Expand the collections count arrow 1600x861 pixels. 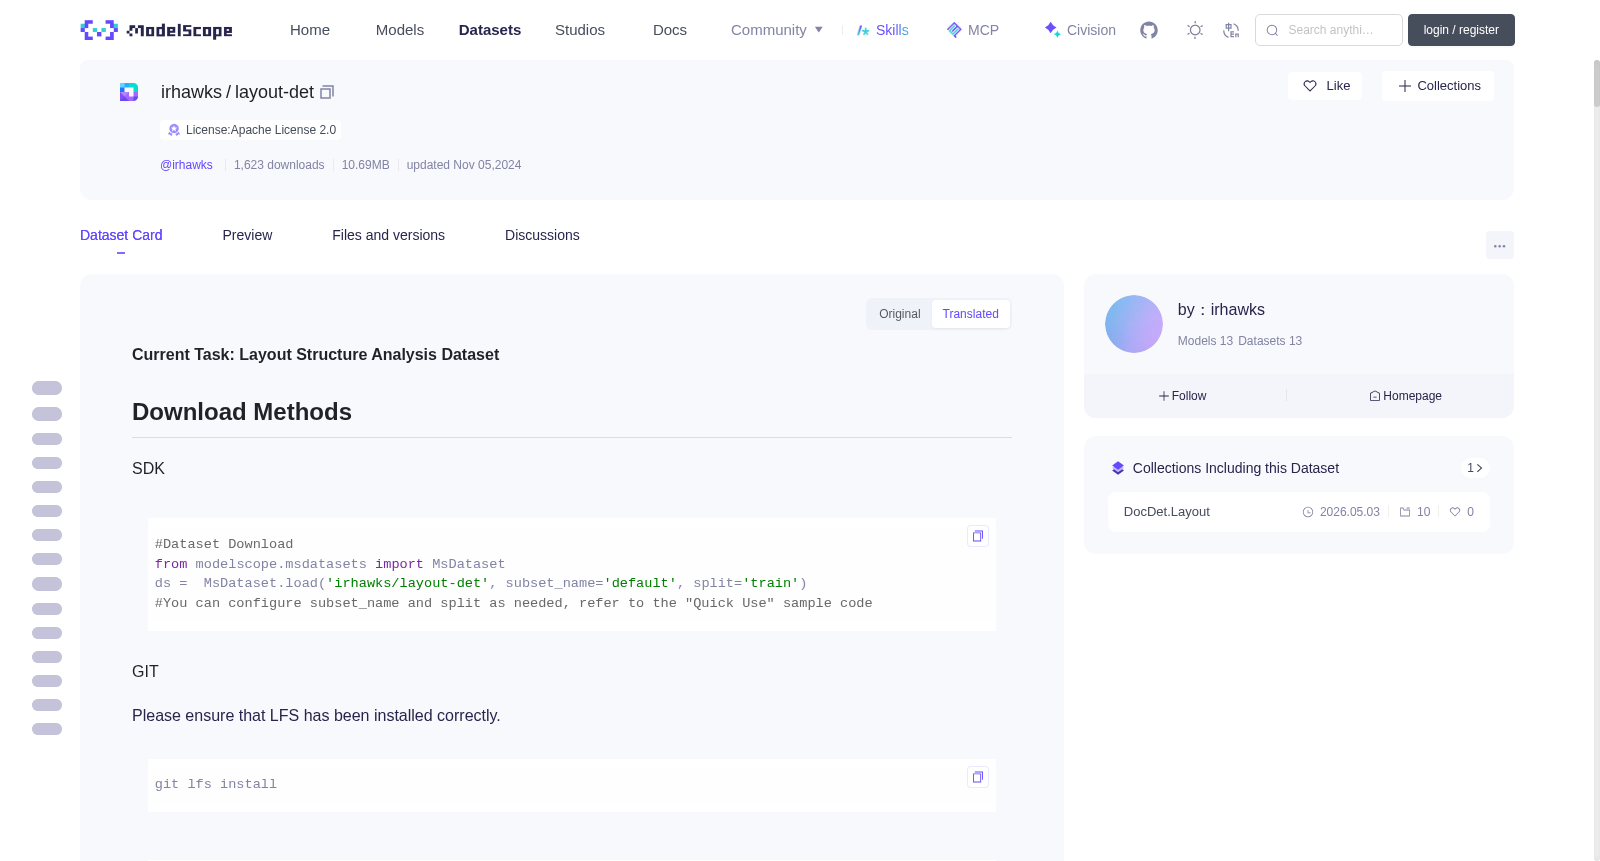click(1474, 468)
